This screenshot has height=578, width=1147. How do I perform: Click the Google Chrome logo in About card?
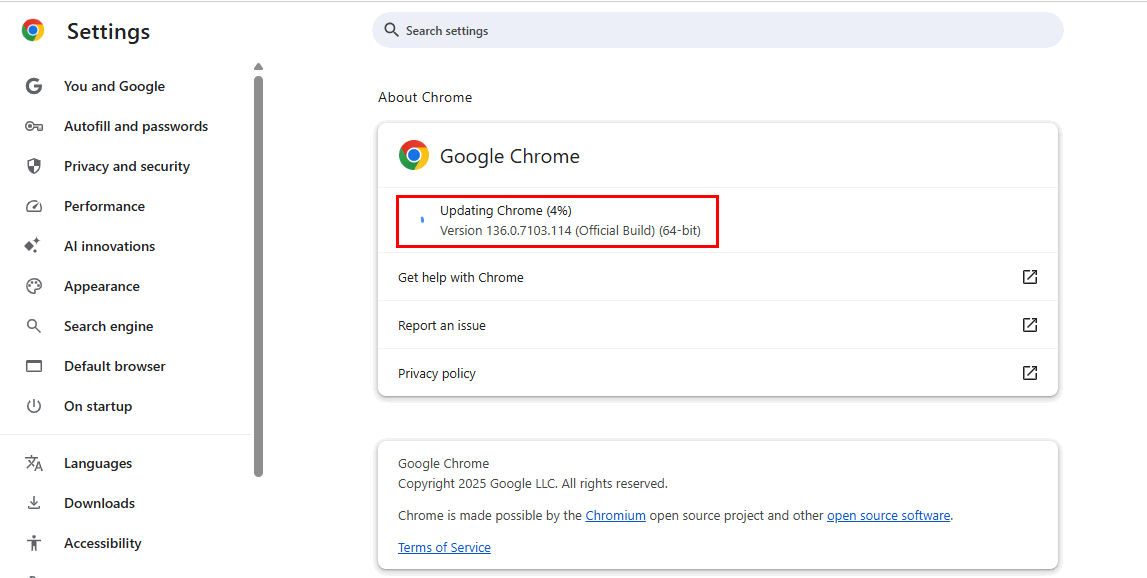pos(414,155)
